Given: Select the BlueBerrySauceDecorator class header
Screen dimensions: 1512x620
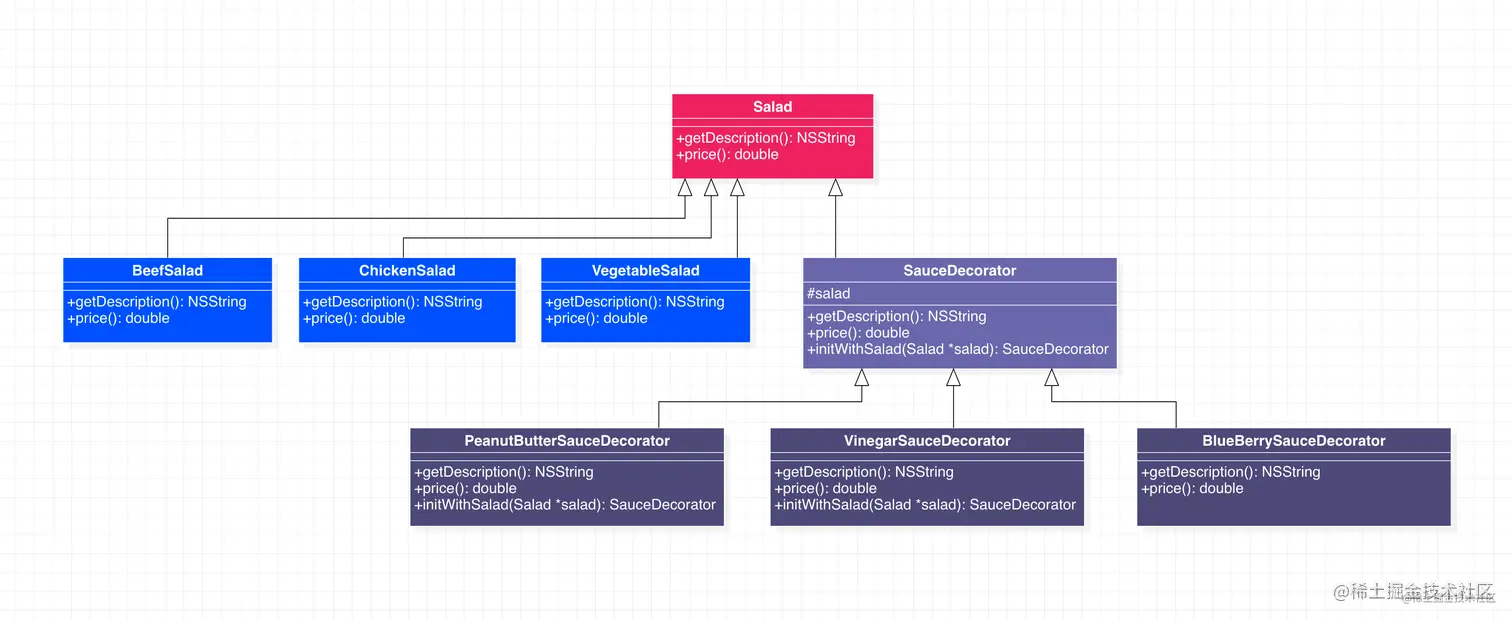Looking at the screenshot, I should pyautogui.click(x=1294, y=440).
